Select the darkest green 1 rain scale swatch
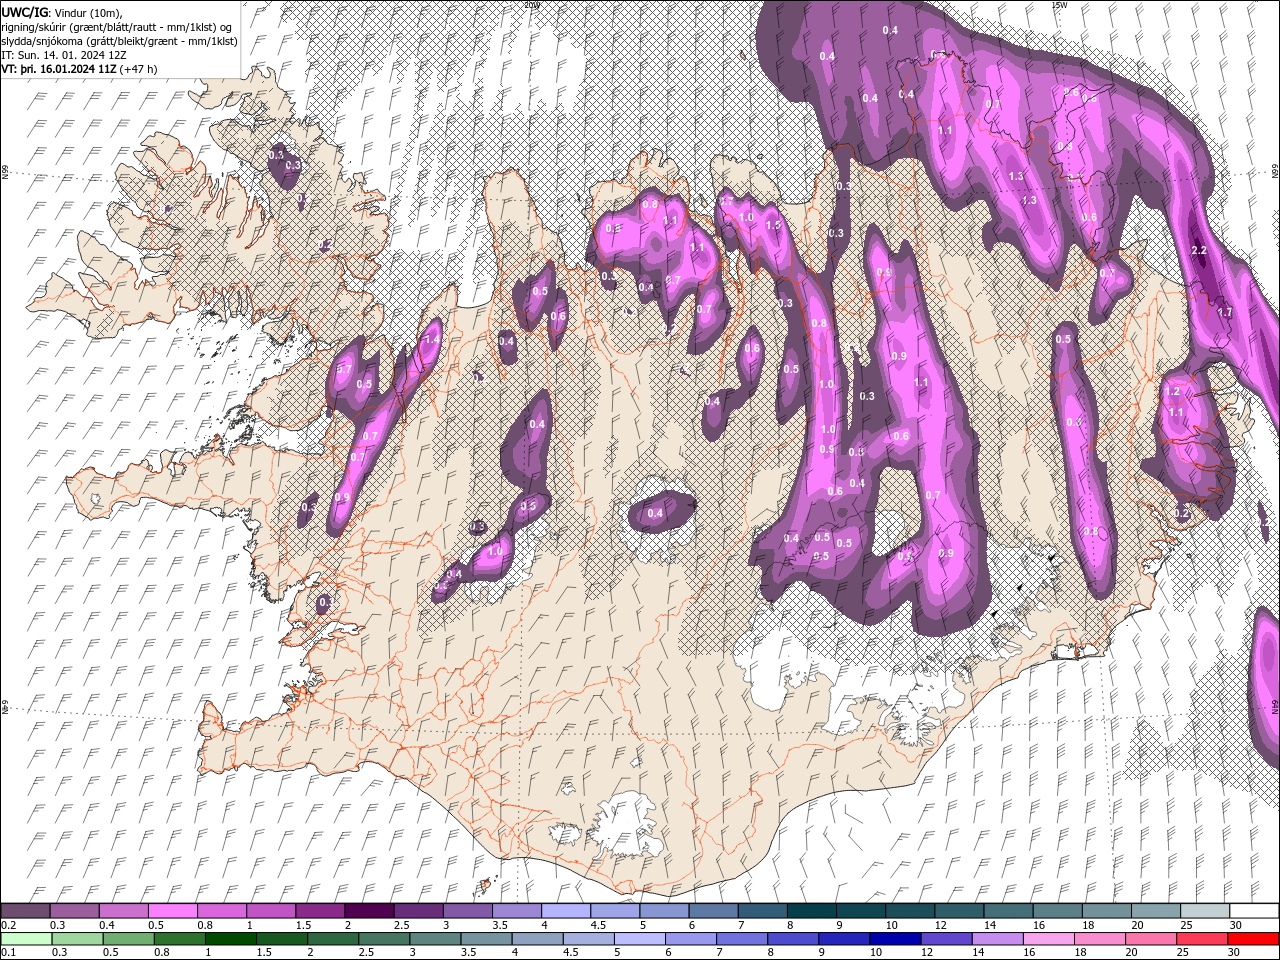The height and width of the screenshot is (960, 1280). click(230, 939)
